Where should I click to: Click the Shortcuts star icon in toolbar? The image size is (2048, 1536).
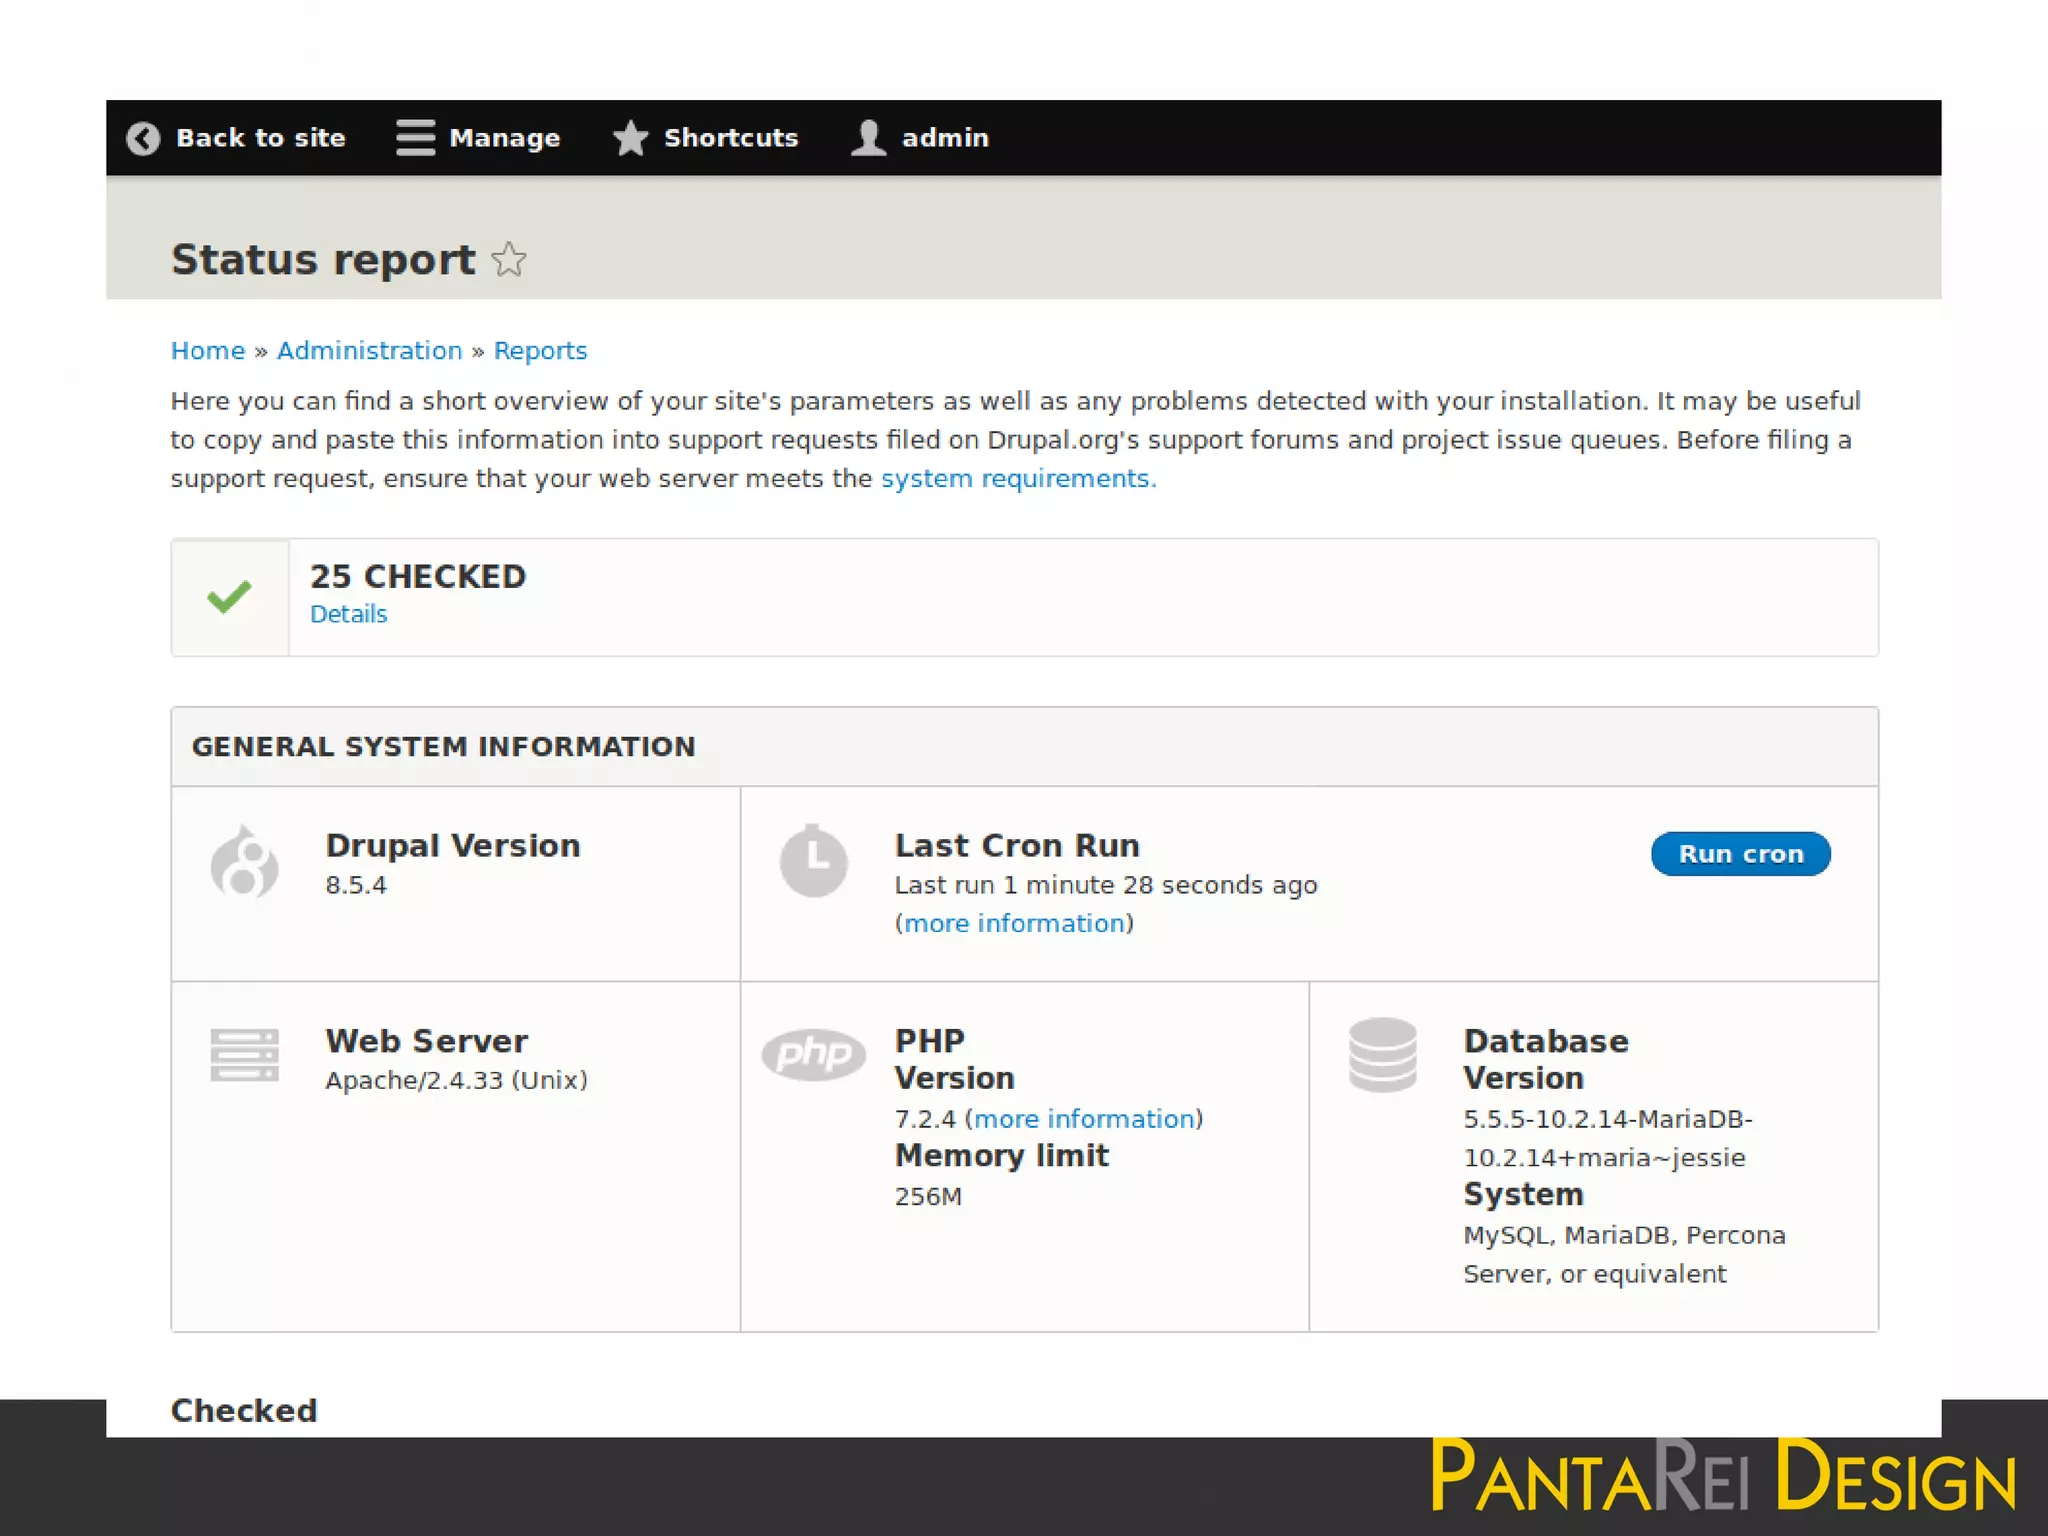click(x=630, y=138)
